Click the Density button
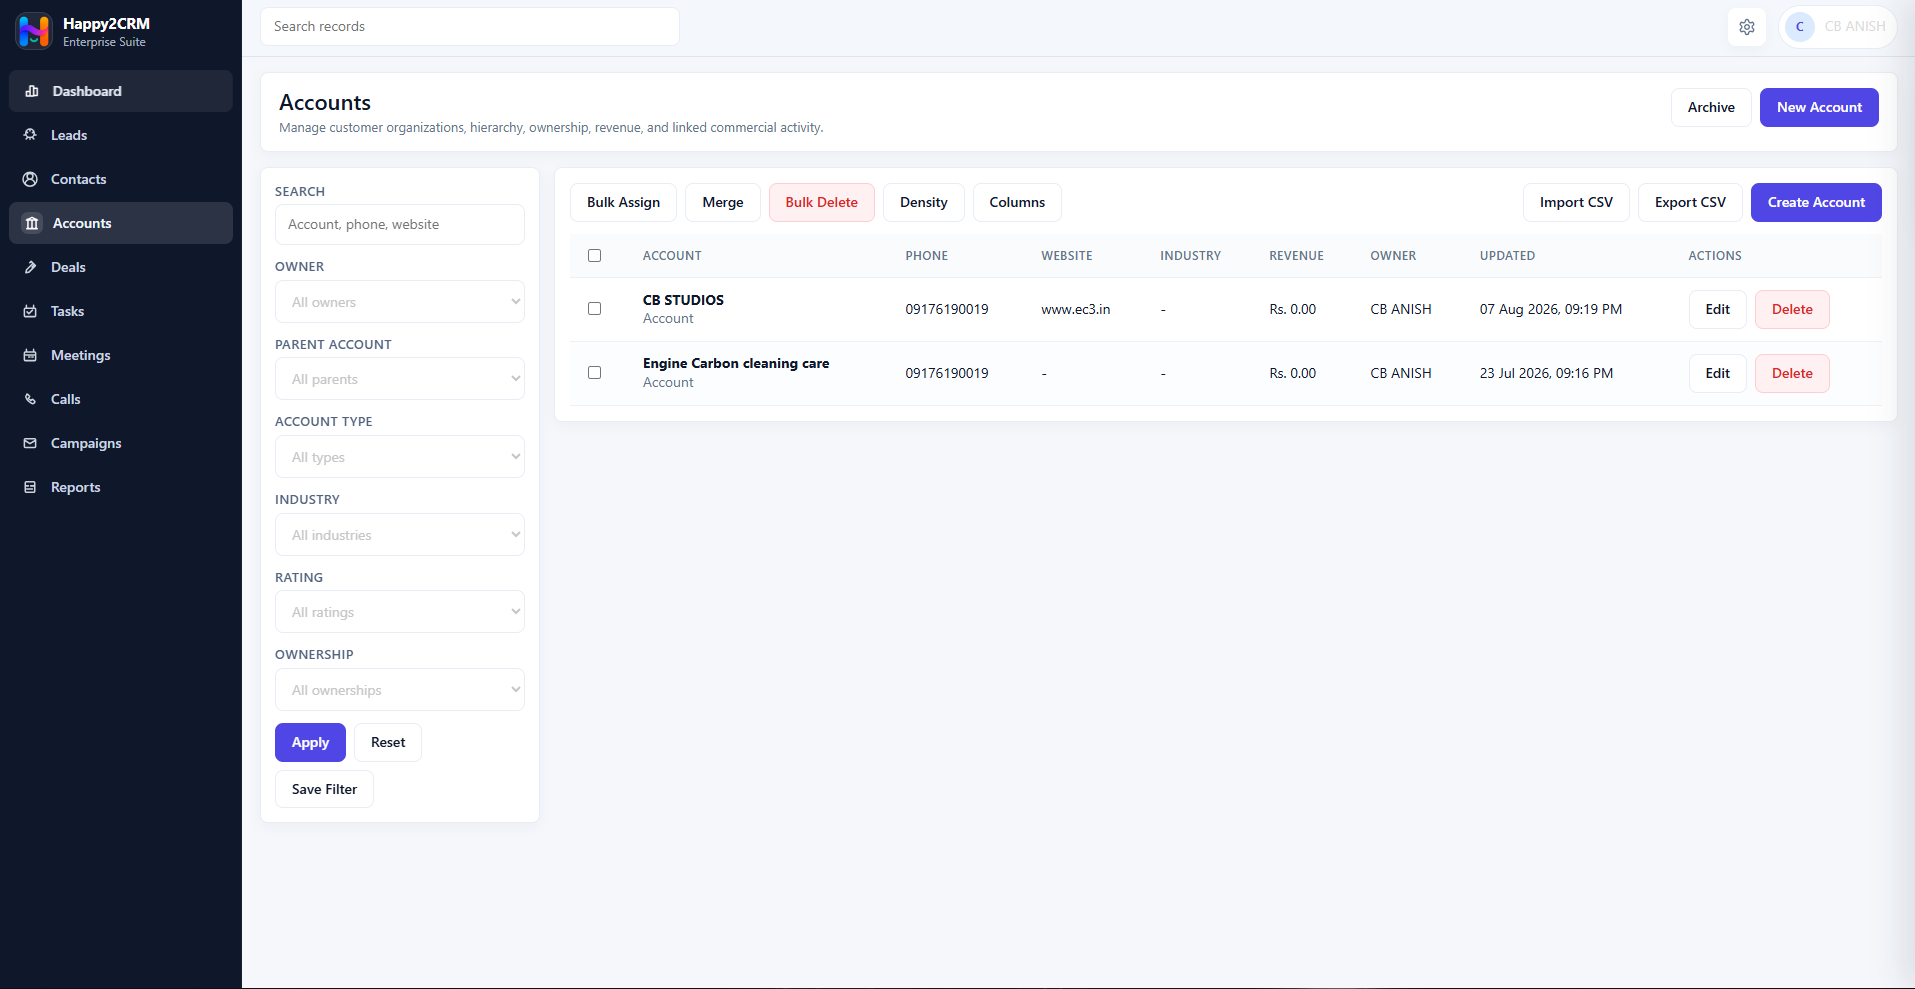 pyautogui.click(x=924, y=202)
